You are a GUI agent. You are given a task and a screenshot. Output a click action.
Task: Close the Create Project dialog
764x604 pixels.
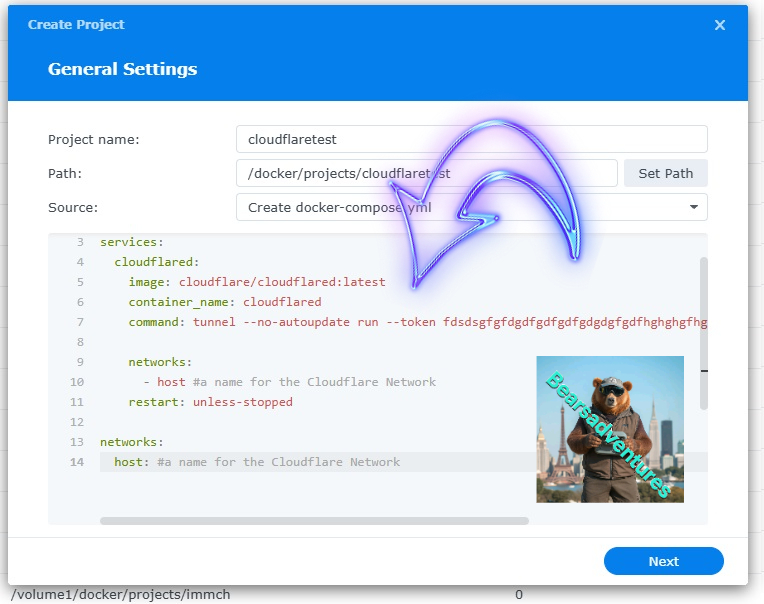click(720, 25)
